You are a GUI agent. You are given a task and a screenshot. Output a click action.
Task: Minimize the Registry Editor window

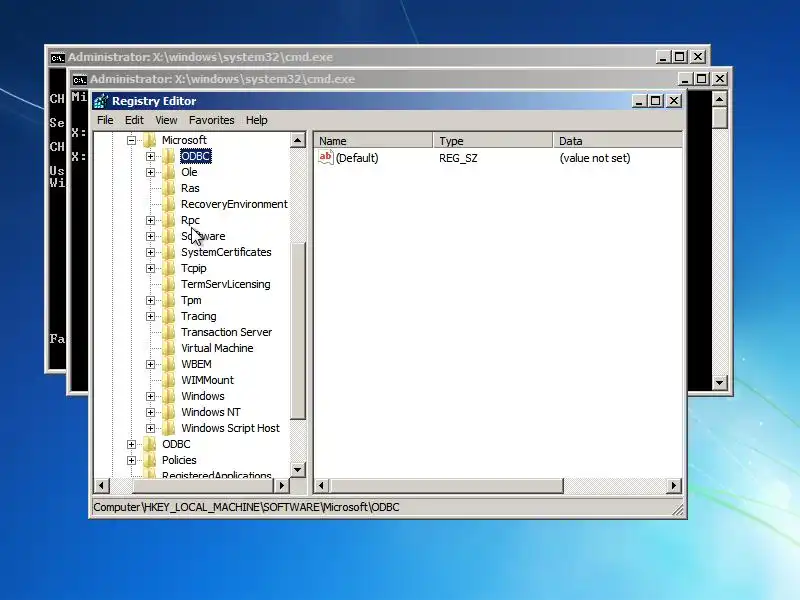(639, 101)
